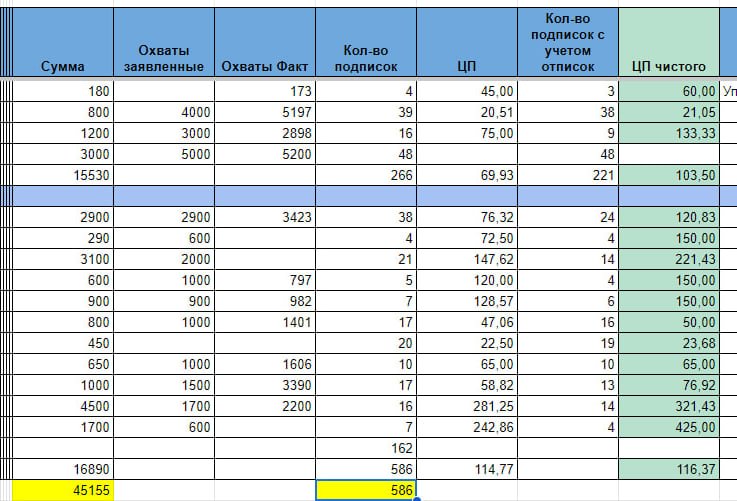Screen dimensions: 737x501
Task: Select the cell containing 3100
Action: coord(63,259)
